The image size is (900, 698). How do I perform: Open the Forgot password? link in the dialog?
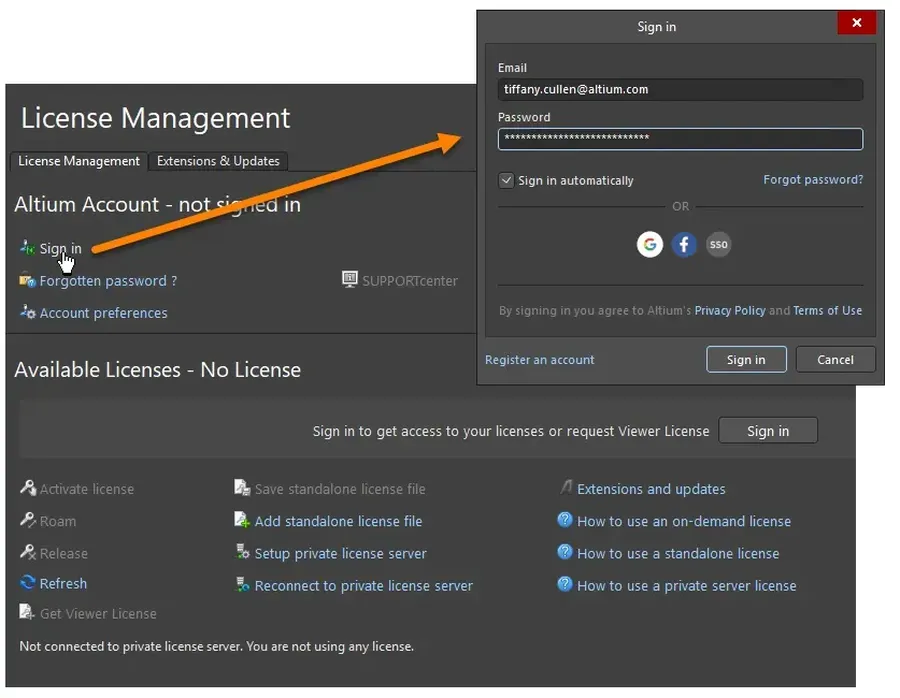pos(813,180)
